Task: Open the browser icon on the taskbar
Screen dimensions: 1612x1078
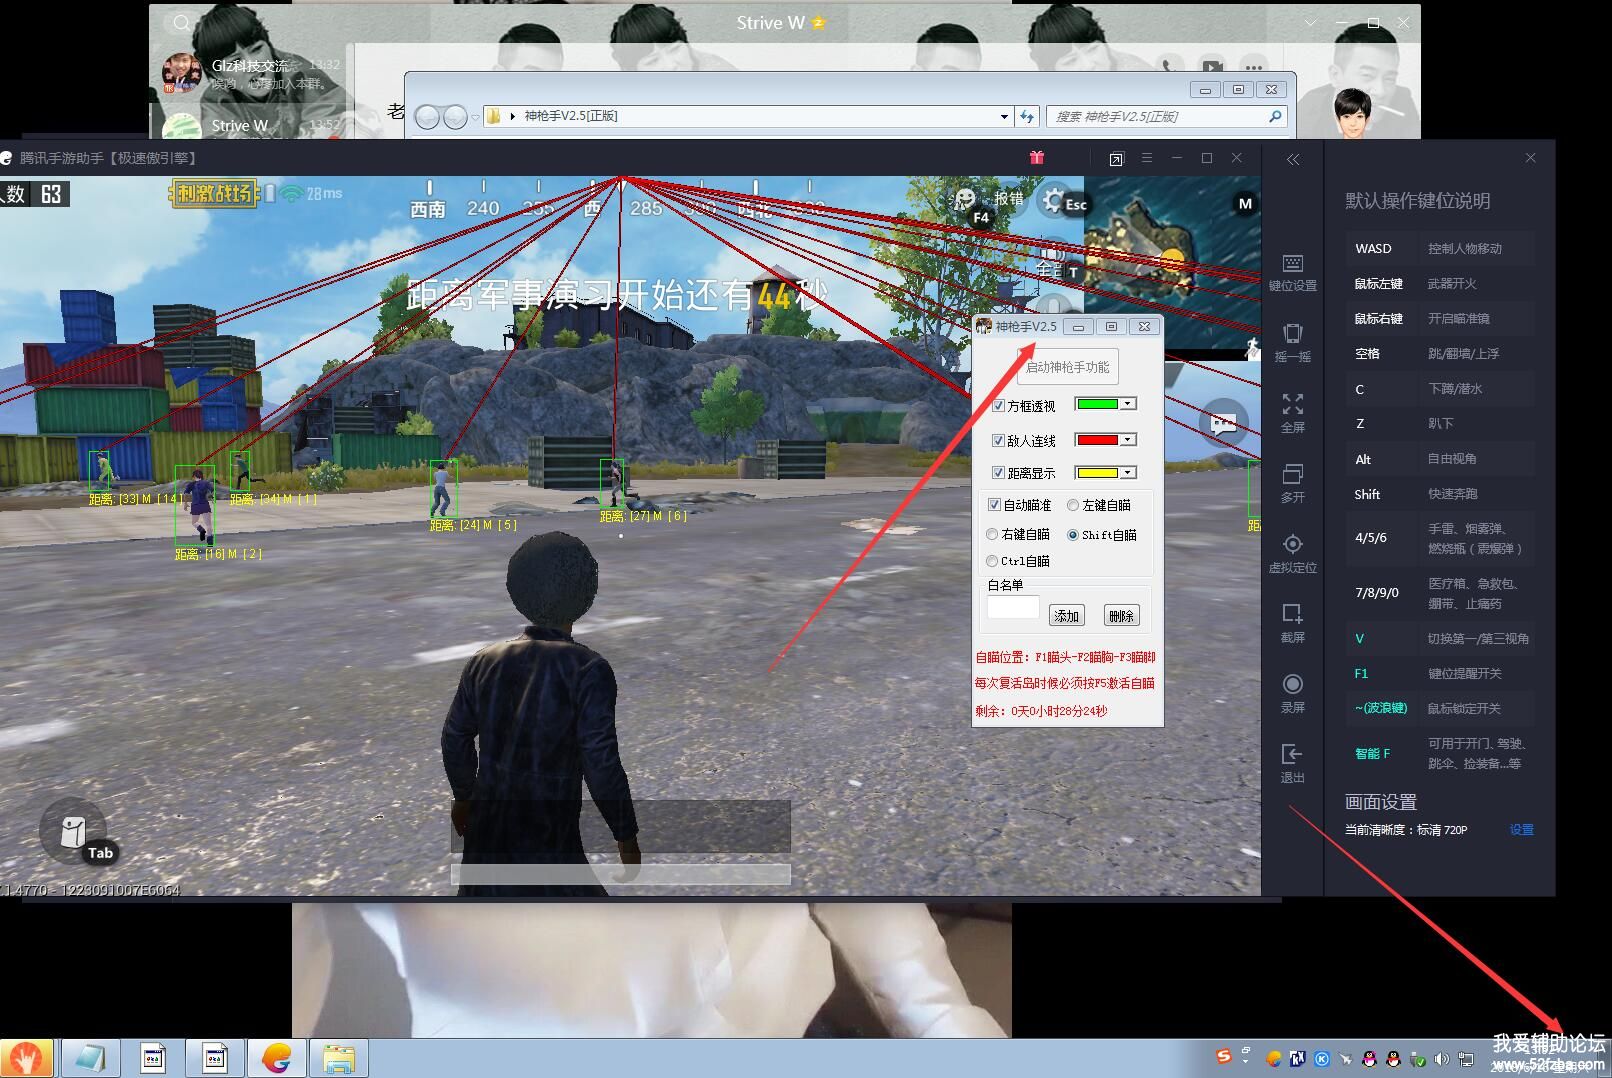Action: click(x=277, y=1058)
